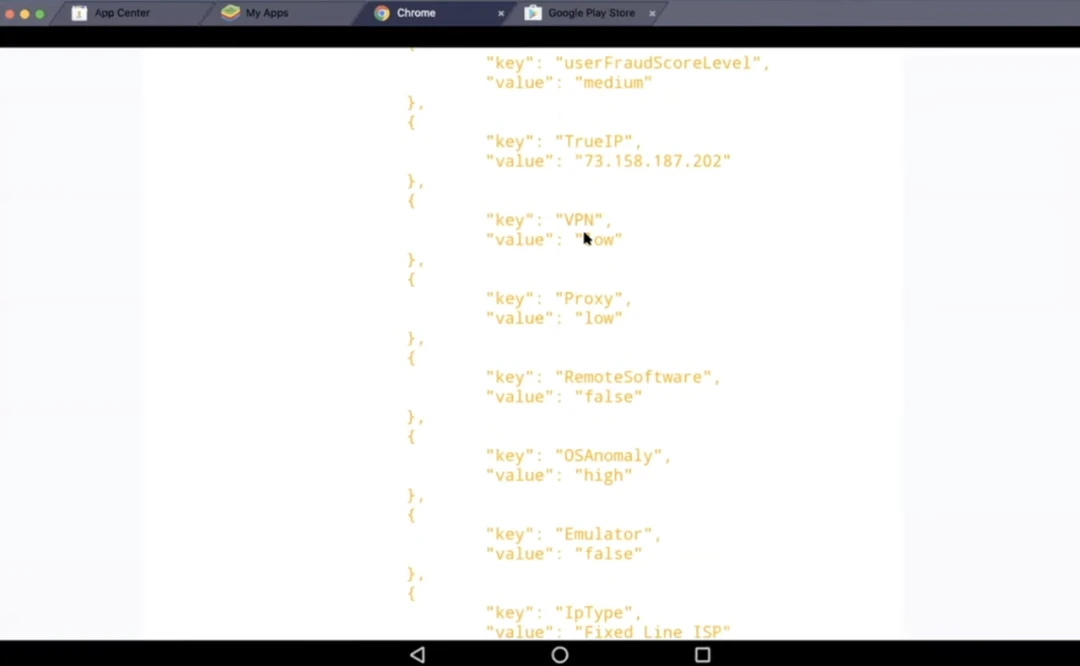Click the yellow minimize window button
The width and height of the screenshot is (1080, 666).
(x=25, y=14)
